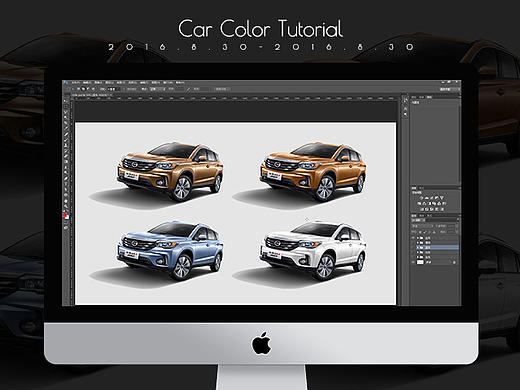Open the layer blend mode dropdown

tap(422, 226)
